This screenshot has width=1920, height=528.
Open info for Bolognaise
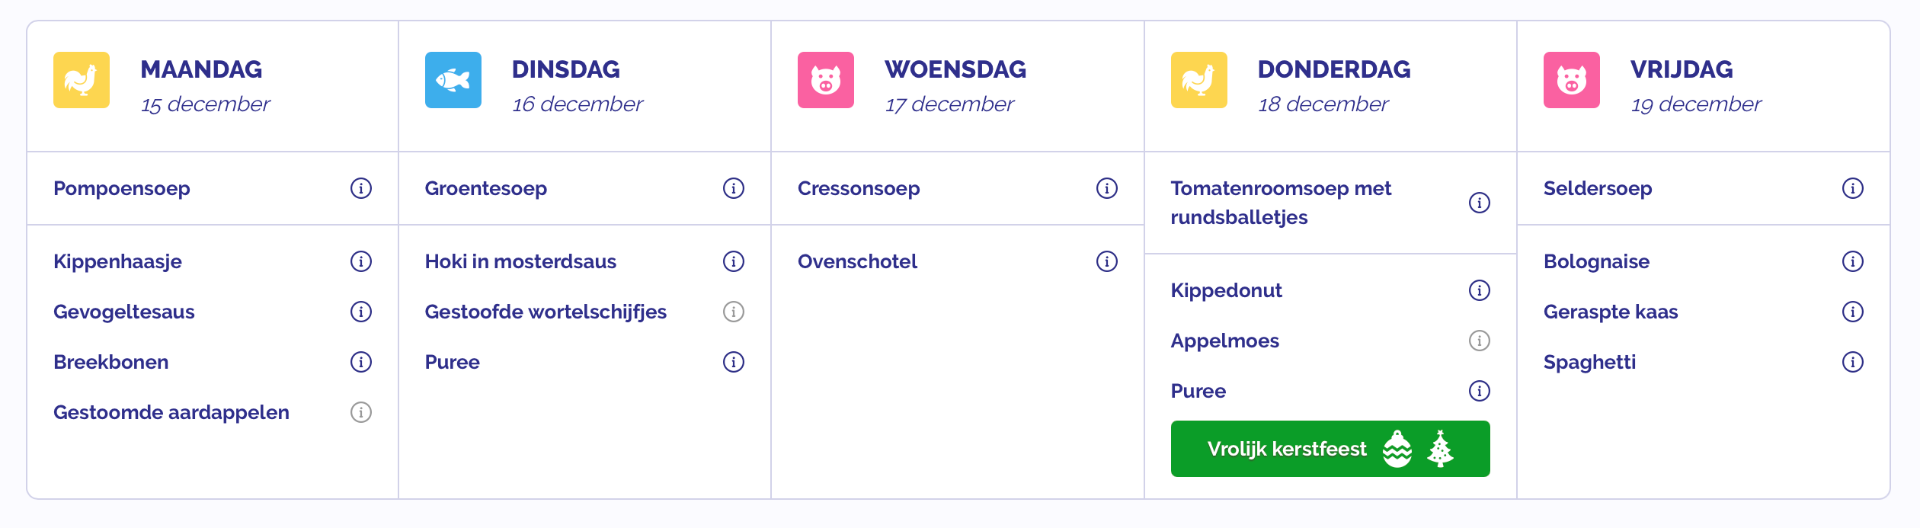coord(1853,261)
